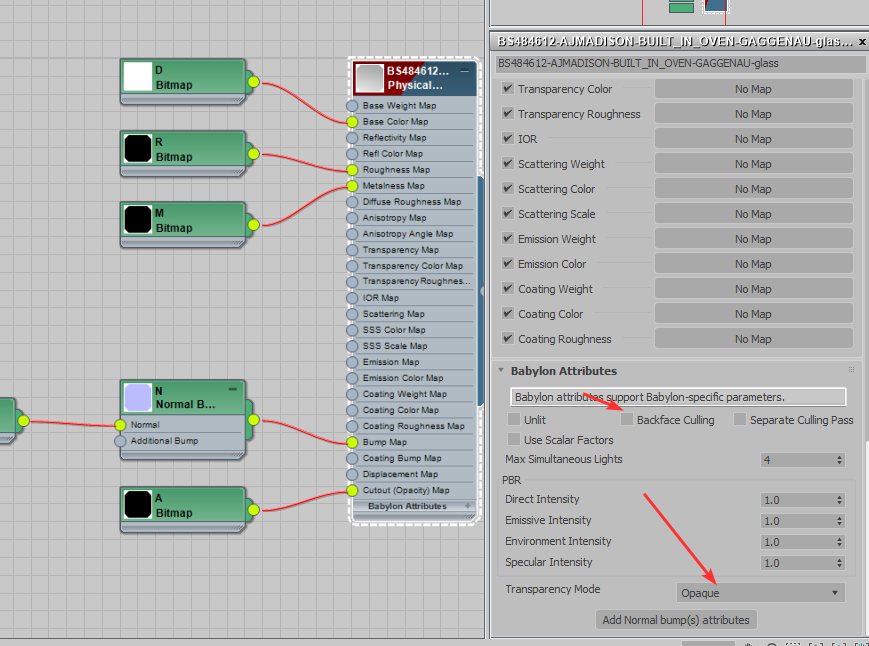This screenshot has width=869, height=646.
Task: Click the Roughness Map input socket
Action: tap(352, 170)
